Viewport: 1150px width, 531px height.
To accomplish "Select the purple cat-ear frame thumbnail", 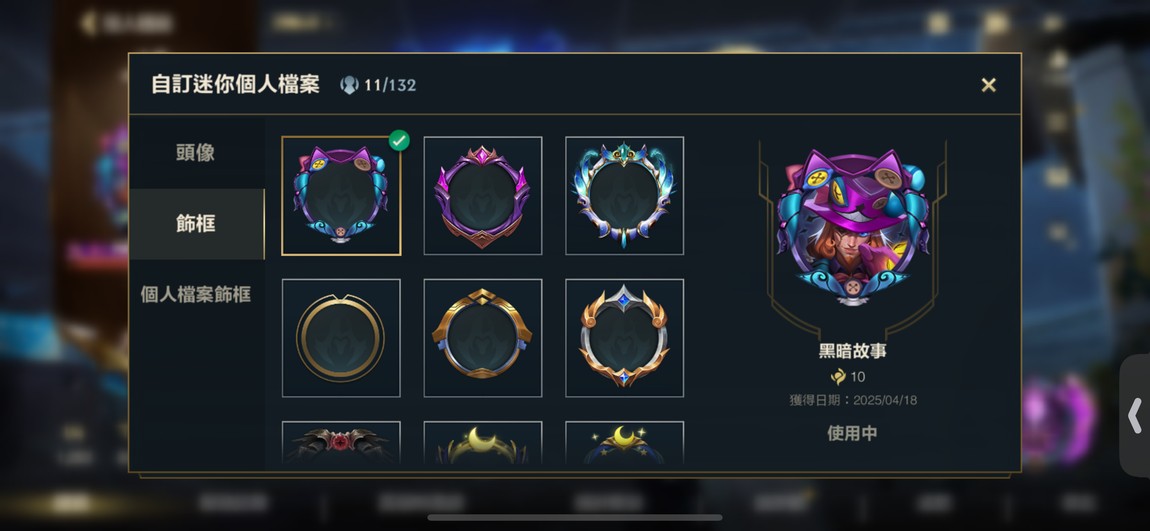I will (x=341, y=196).
